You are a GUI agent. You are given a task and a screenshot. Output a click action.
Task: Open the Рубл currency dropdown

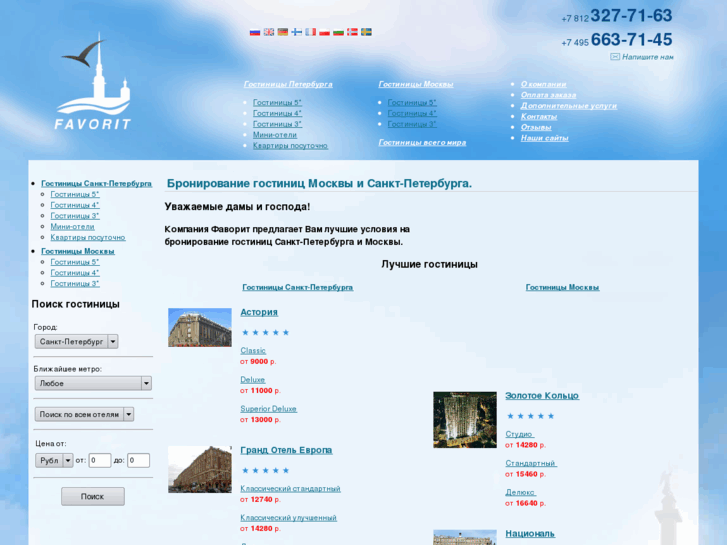point(54,461)
